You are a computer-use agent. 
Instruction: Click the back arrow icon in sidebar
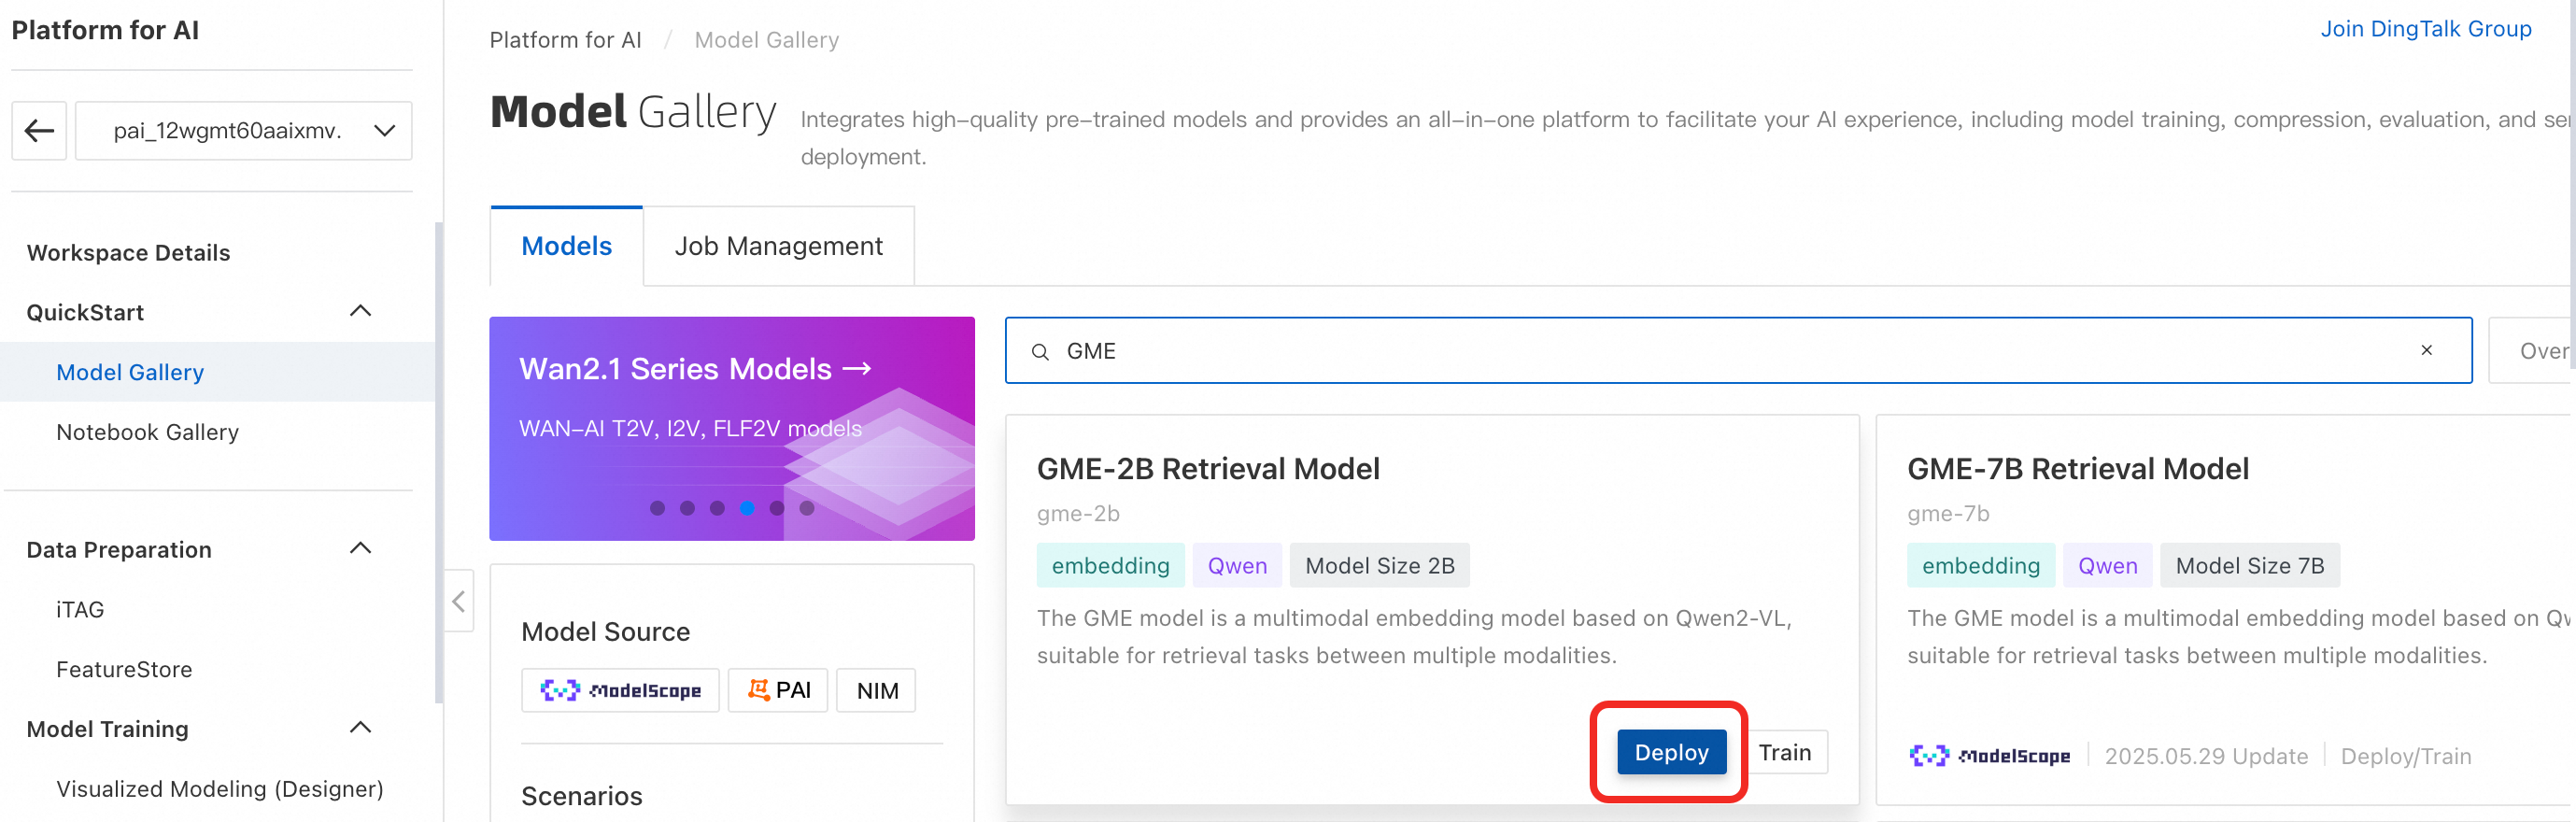tap(39, 130)
